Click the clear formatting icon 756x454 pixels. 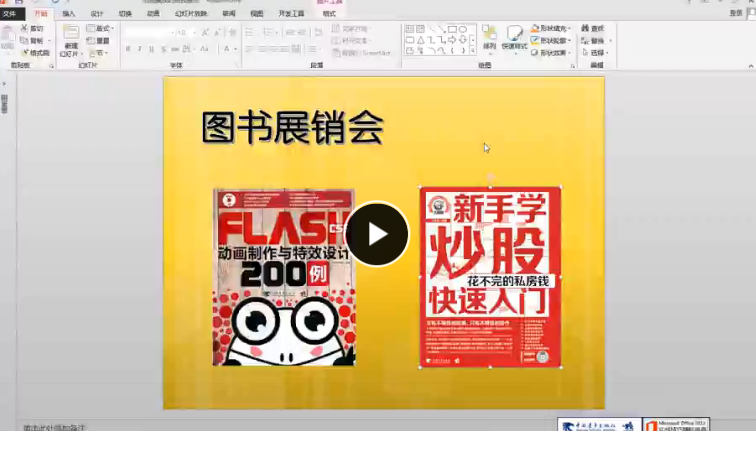pos(232,32)
